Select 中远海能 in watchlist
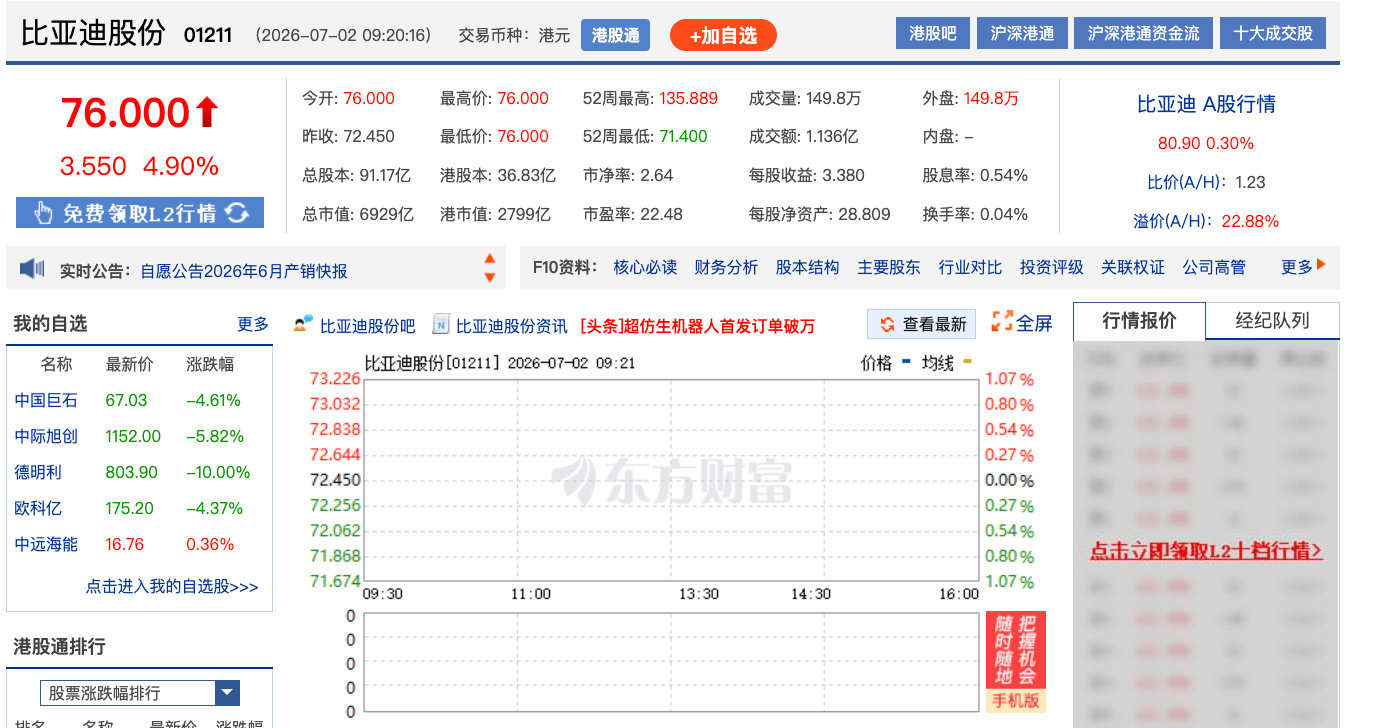This screenshot has height=728, width=1398. 46,544
